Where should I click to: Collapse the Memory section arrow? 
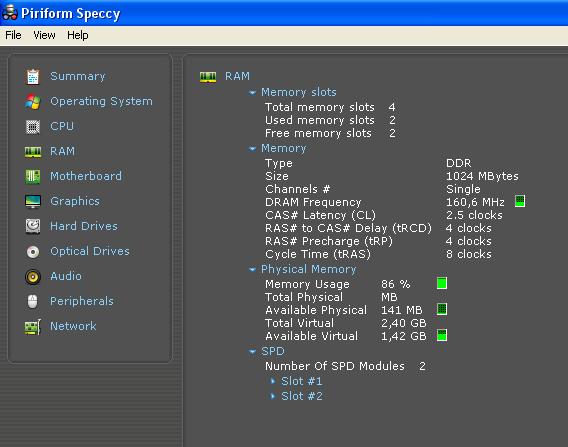pos(252,149)
